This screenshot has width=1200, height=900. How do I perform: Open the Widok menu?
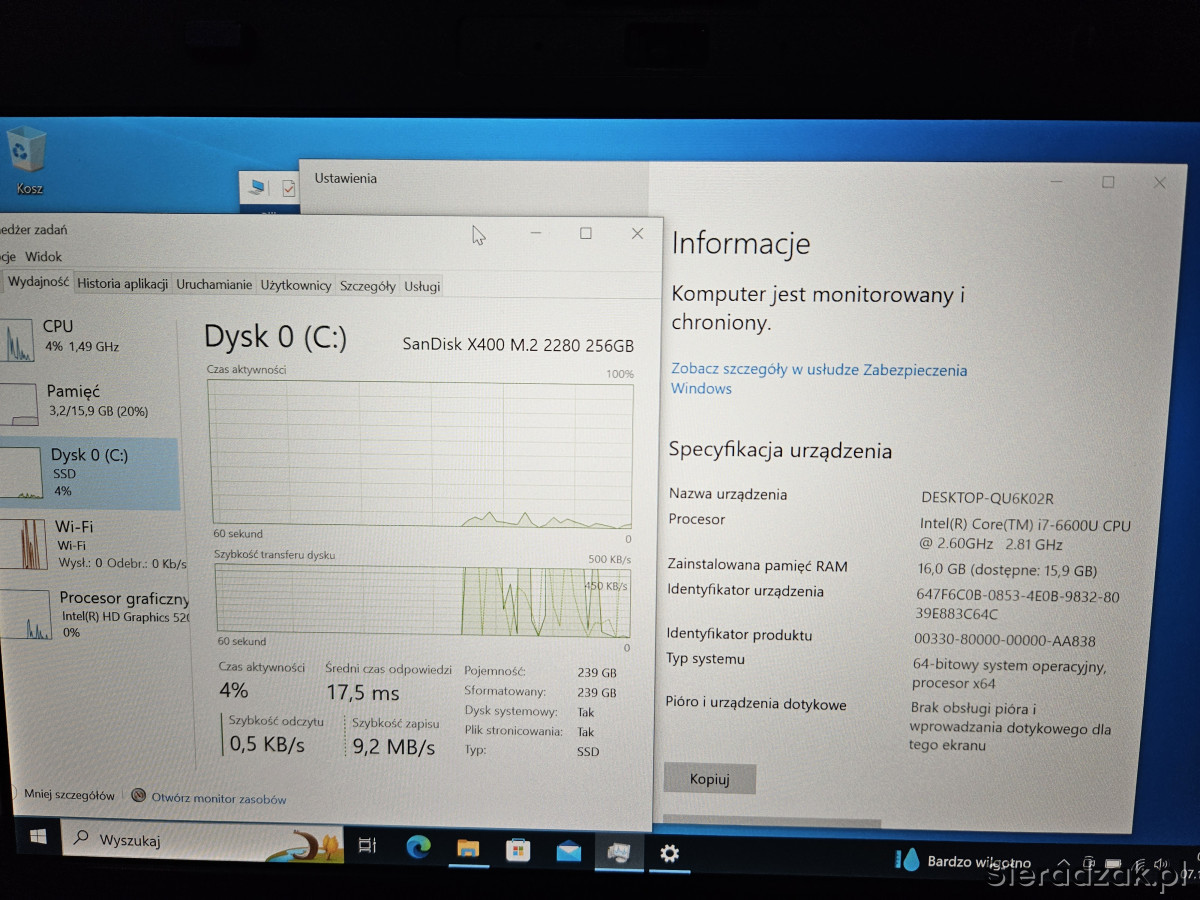[44, 257]
